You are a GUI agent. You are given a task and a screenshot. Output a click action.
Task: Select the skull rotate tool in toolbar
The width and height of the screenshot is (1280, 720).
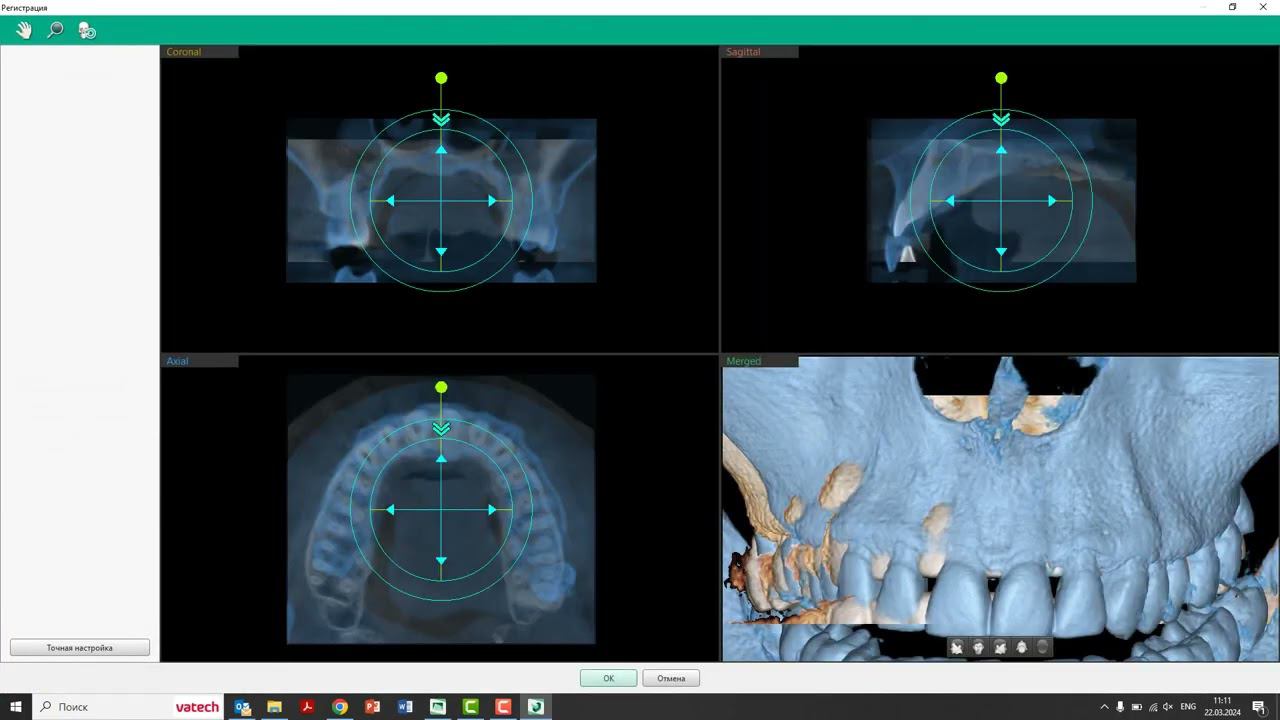tap(87, 30)
